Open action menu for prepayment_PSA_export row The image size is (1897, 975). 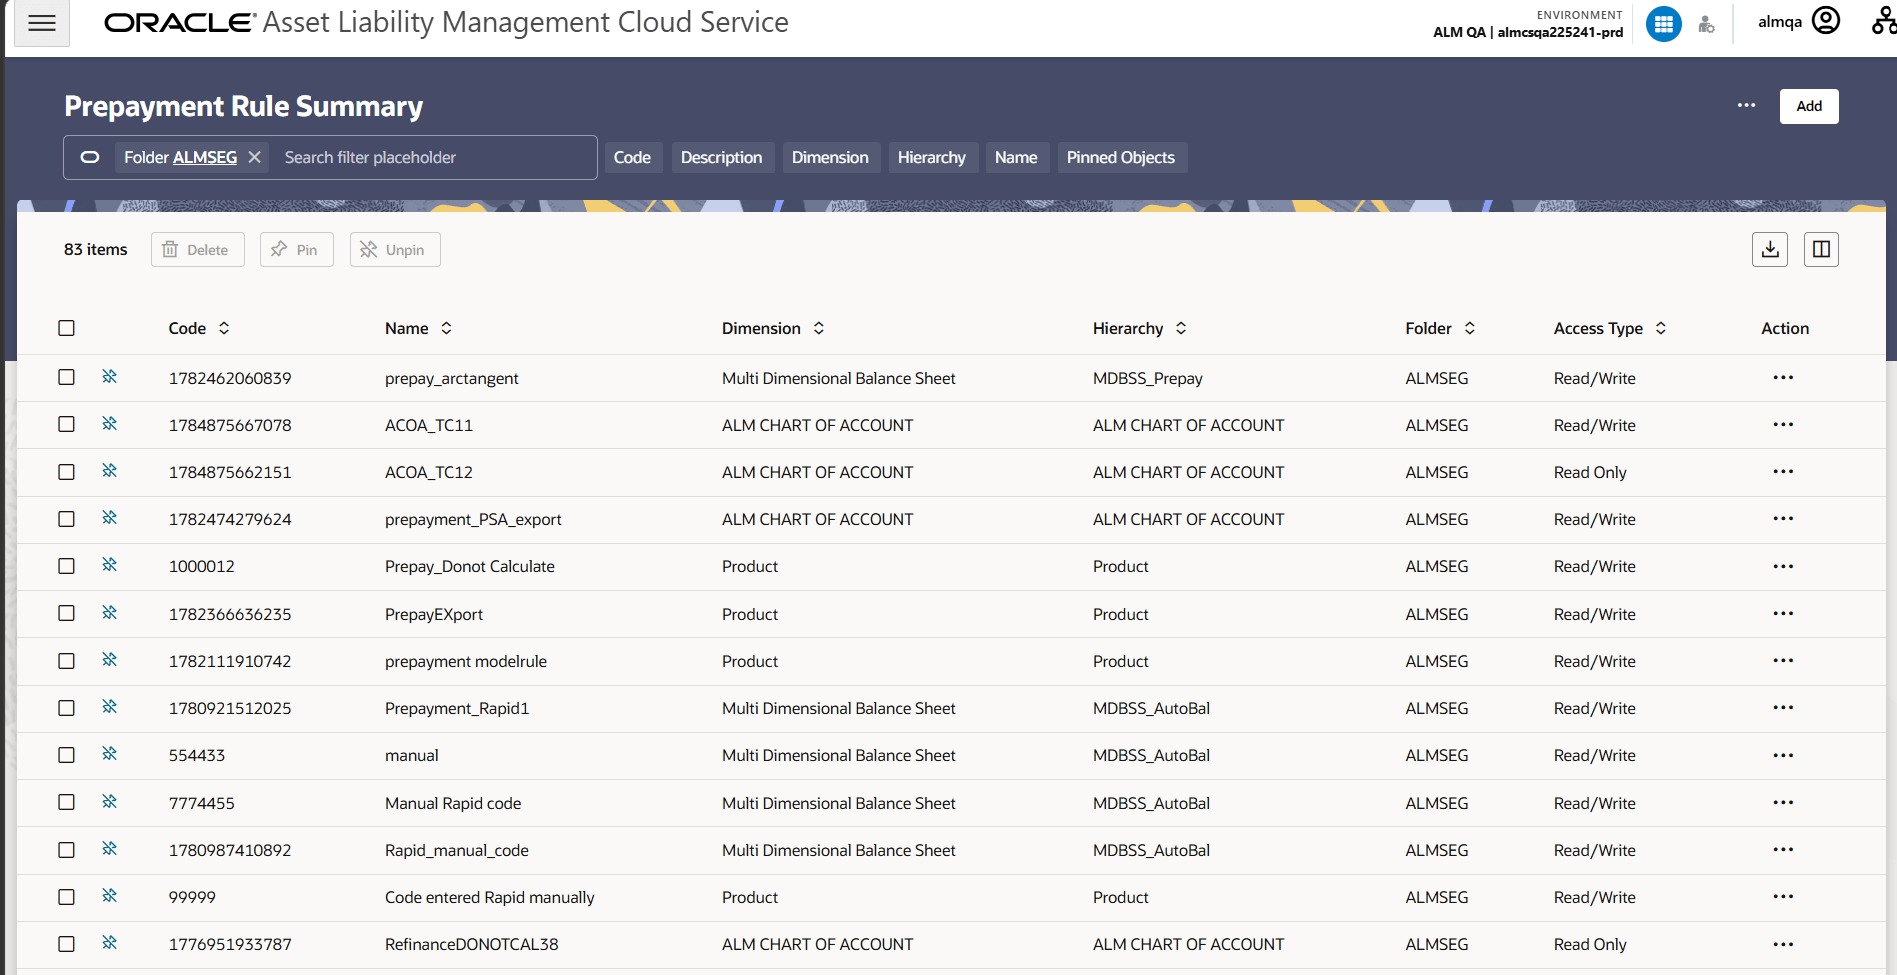[1783, 519]
